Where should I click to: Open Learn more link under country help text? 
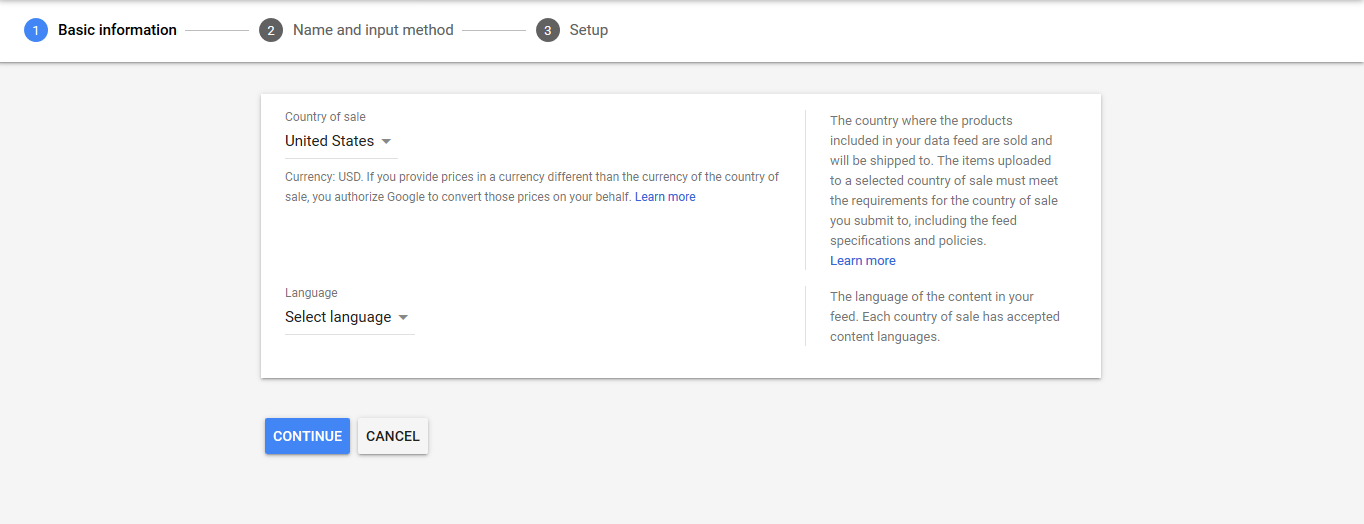863,261
